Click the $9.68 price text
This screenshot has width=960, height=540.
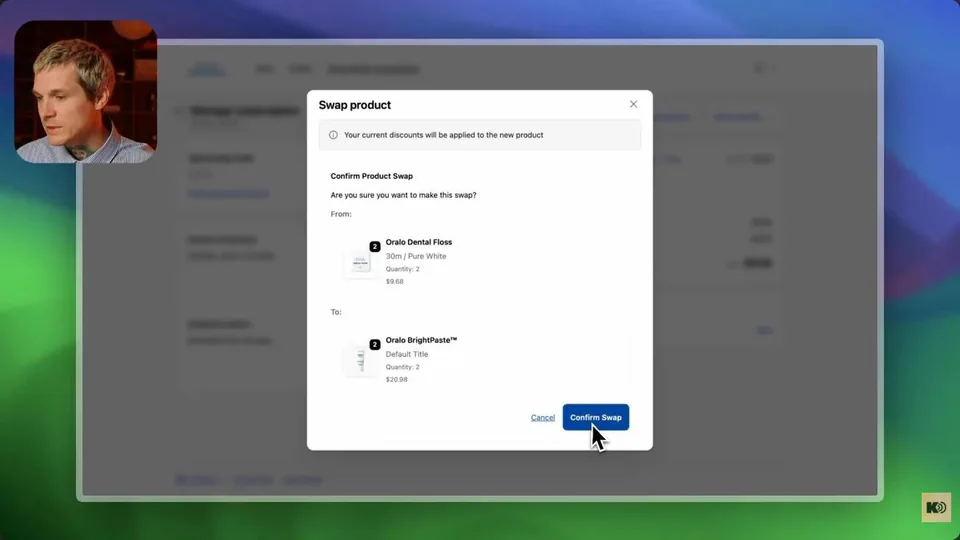click(394, 282)
